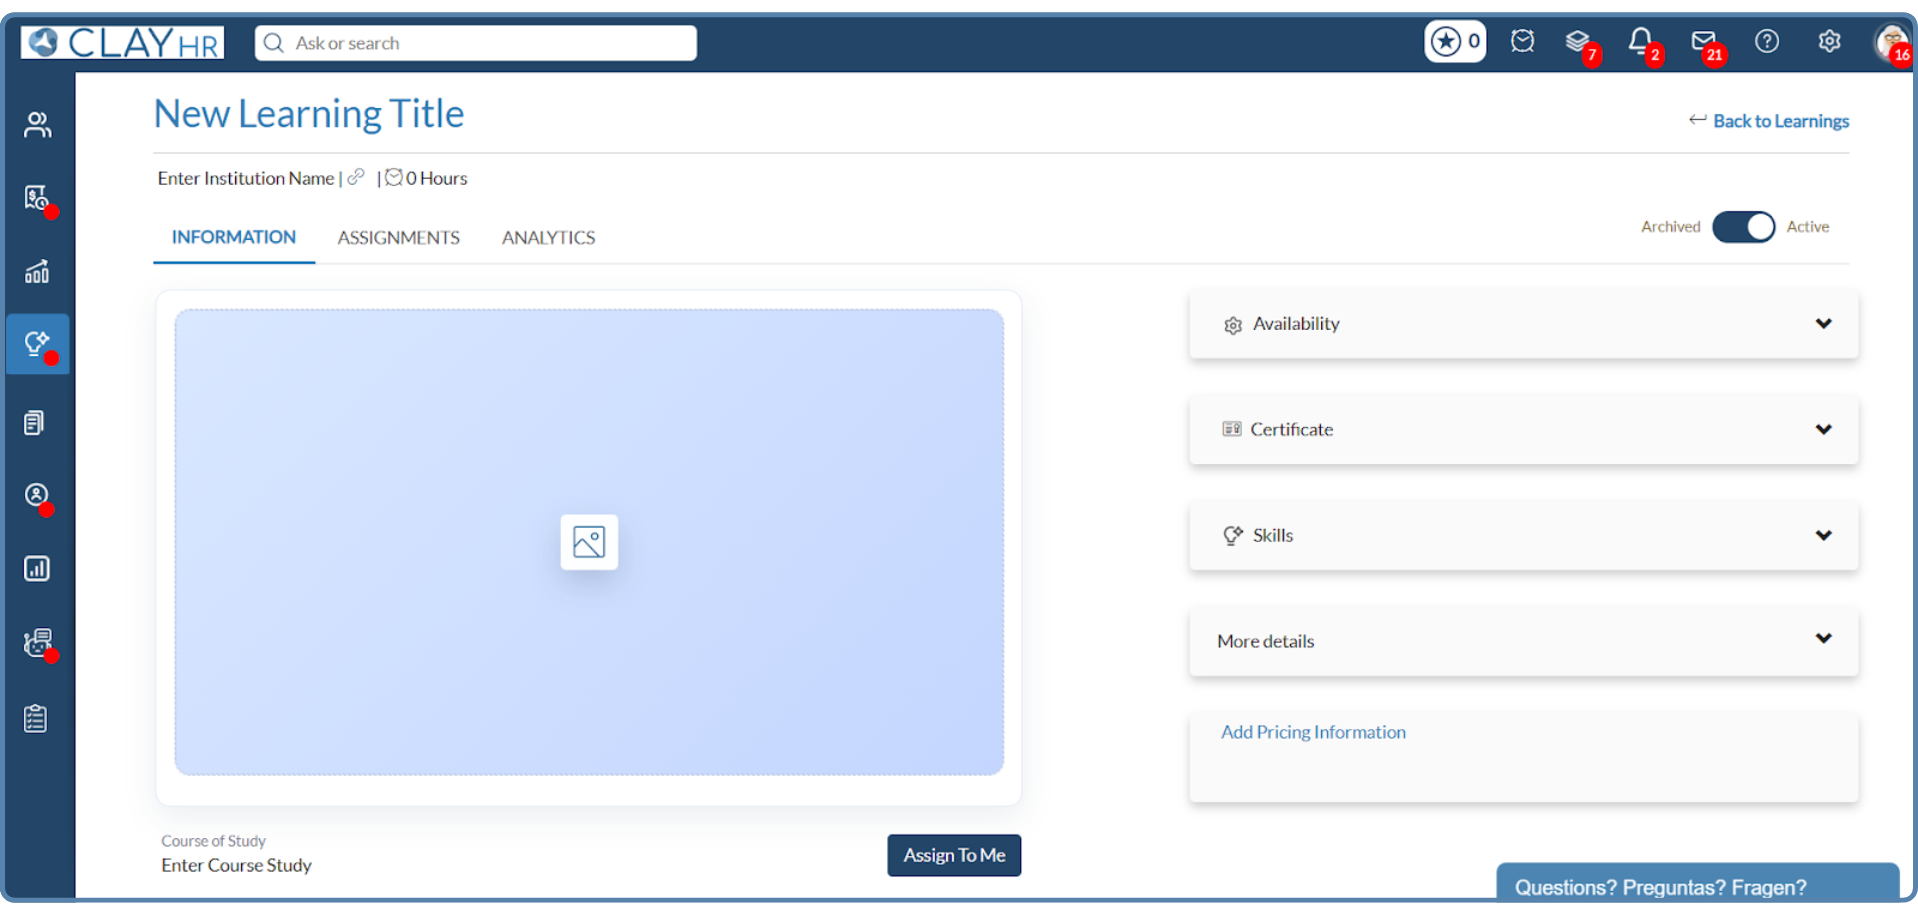The width and height of the screenshot is (1918, 915).
Task: Click the Course of Study label
Action: point(214,841)
